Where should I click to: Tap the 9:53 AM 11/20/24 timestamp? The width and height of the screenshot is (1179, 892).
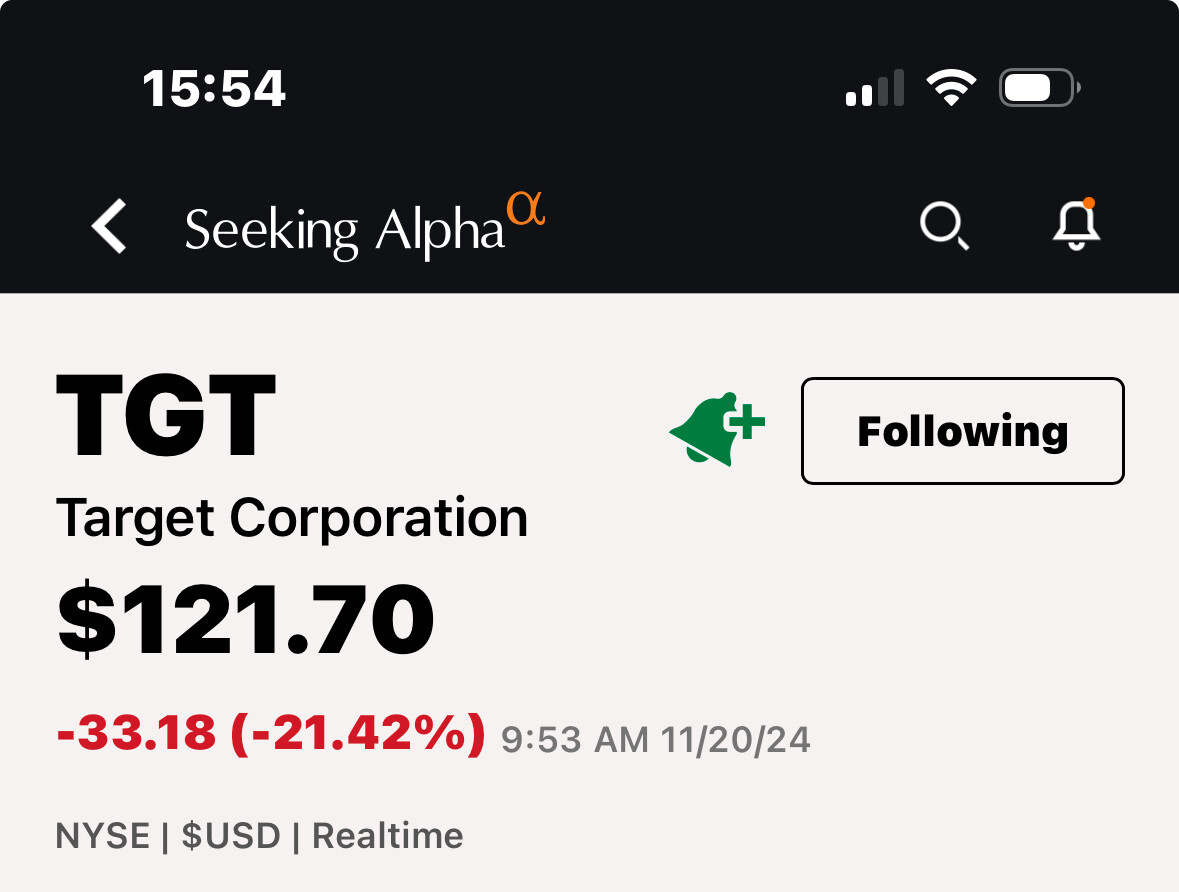coord(656,739)
